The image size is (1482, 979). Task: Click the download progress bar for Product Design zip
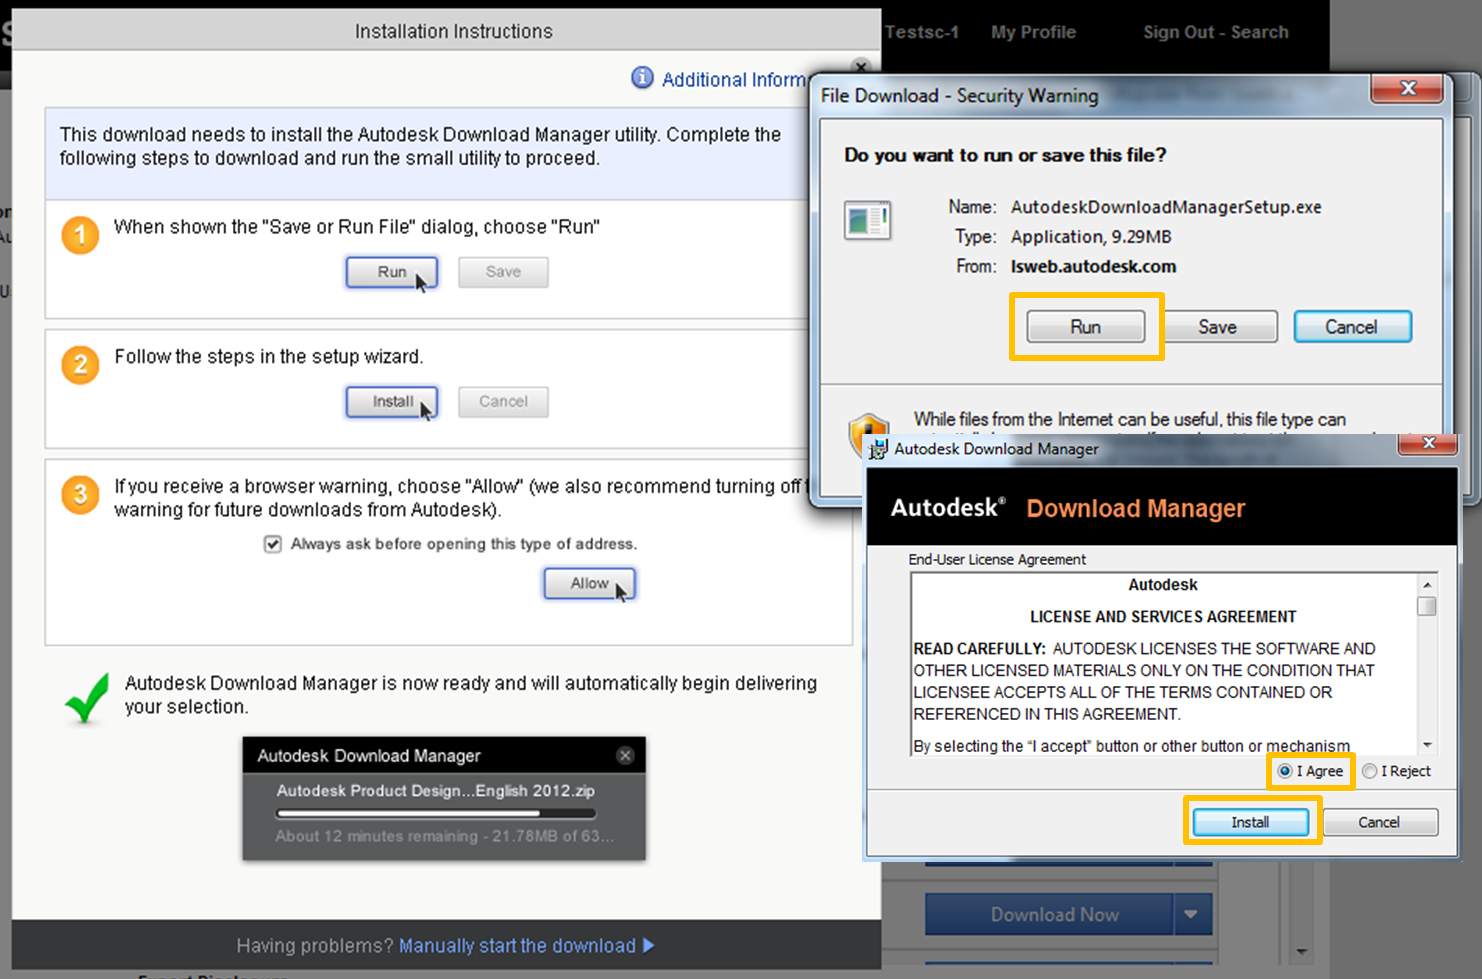click(x=435, y=814)
